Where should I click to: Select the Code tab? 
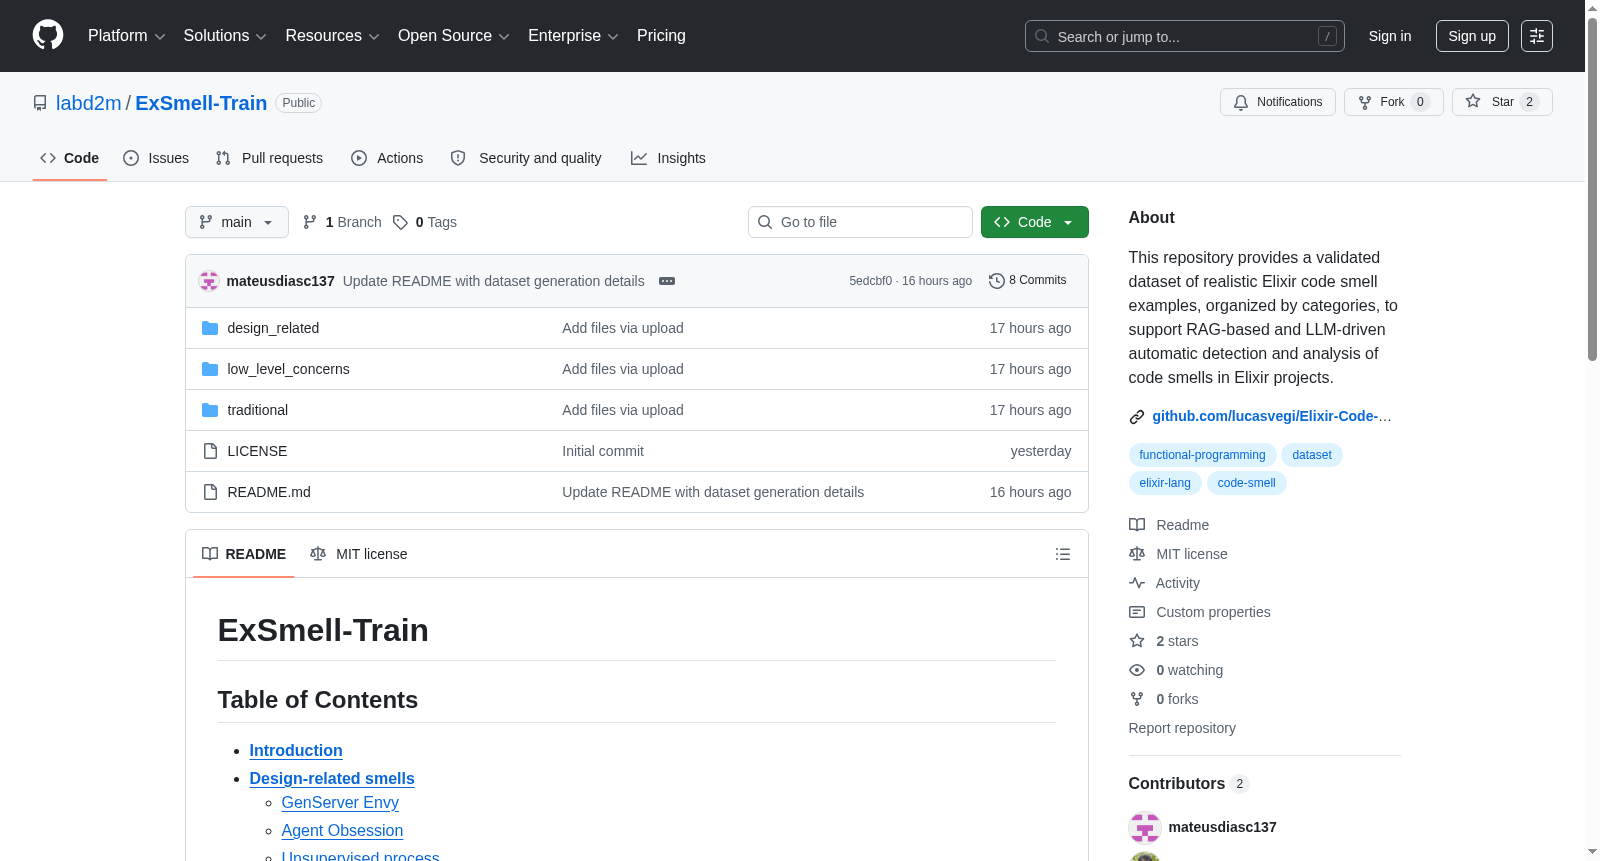(x=70, y=158)
